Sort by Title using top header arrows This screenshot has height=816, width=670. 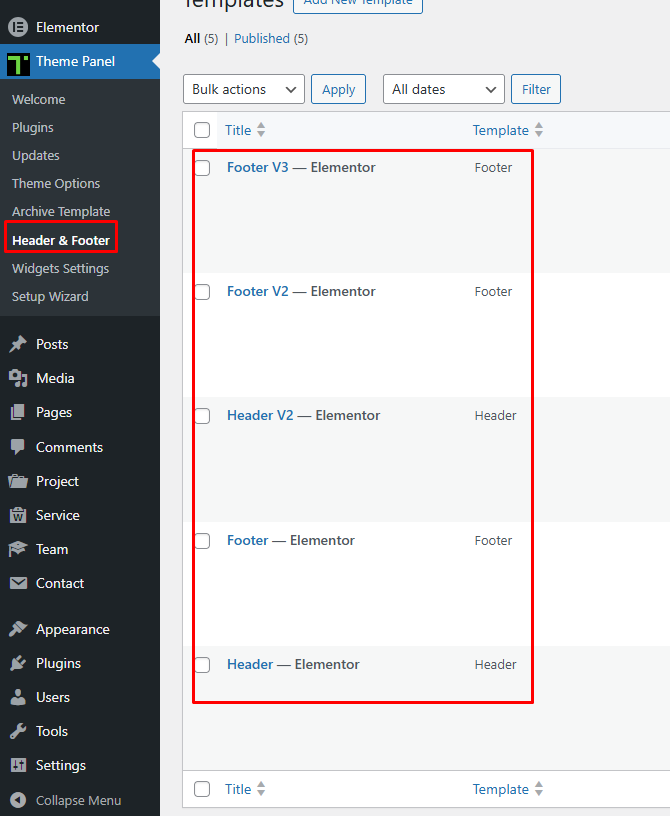pos(261,130)
